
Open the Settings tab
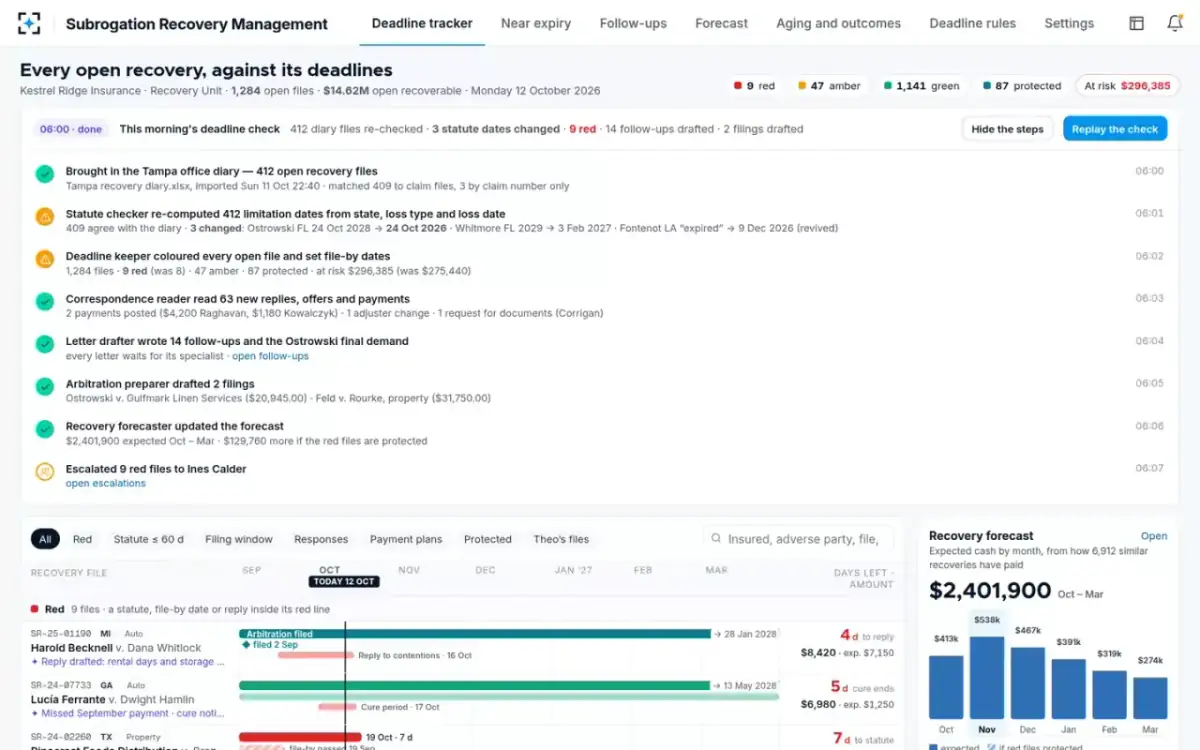pyautogui.click(x=1069, y=23)
